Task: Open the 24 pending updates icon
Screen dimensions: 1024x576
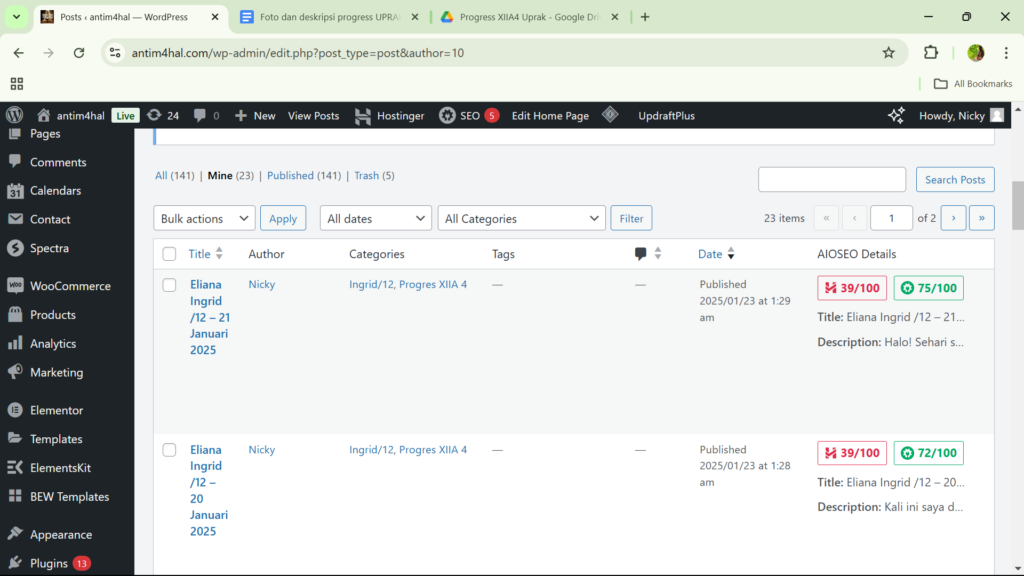Action: click(163, 116)
